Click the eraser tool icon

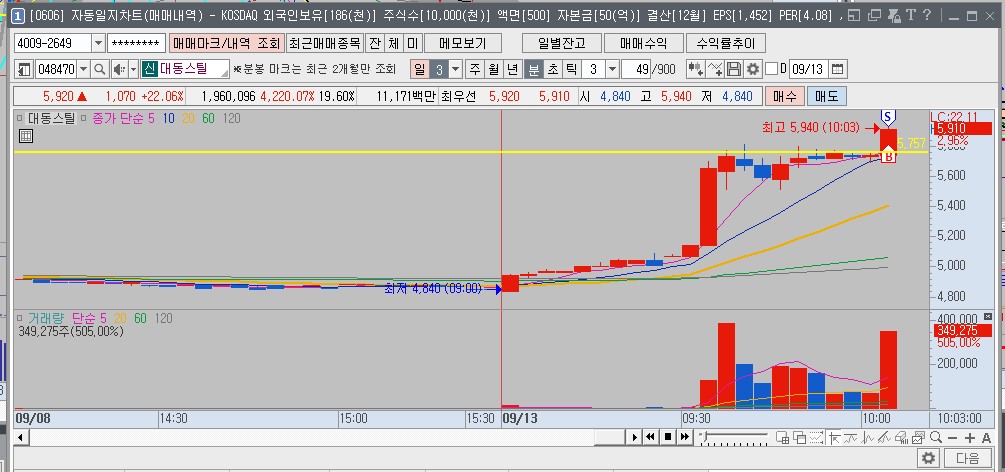point(901,437)
